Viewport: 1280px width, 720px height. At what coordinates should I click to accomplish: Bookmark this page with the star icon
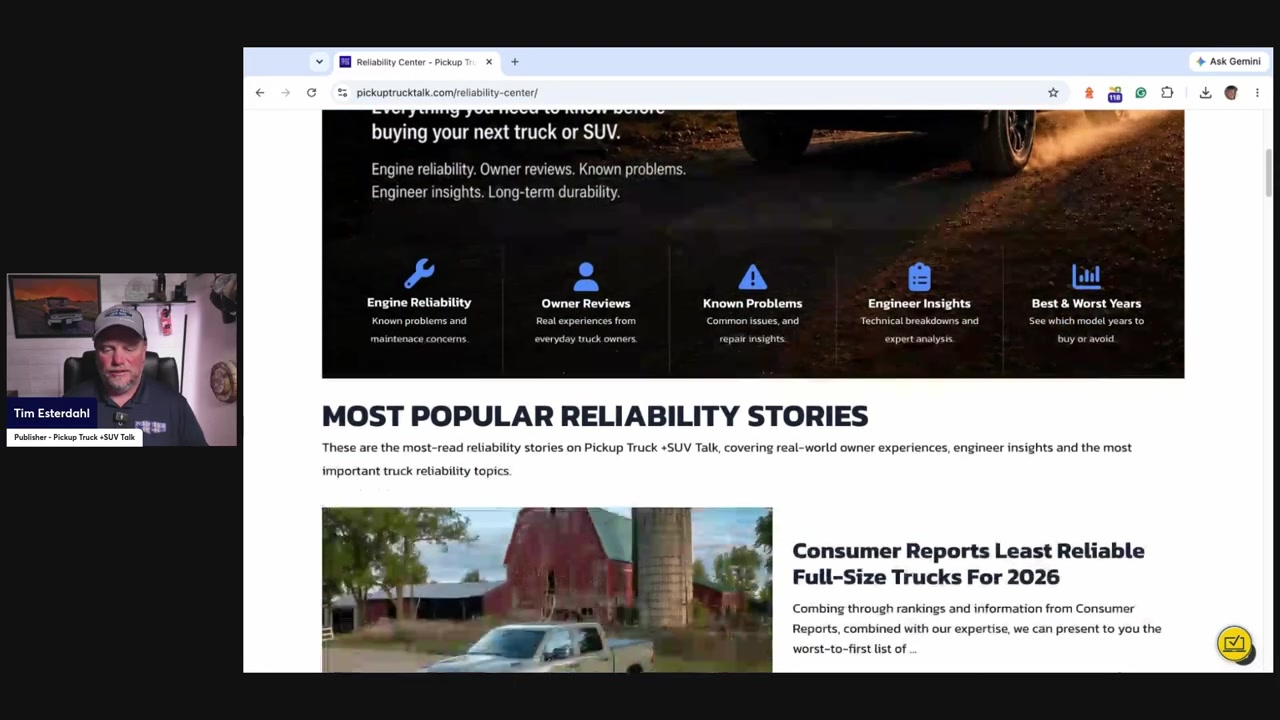tap(1053, 92)
